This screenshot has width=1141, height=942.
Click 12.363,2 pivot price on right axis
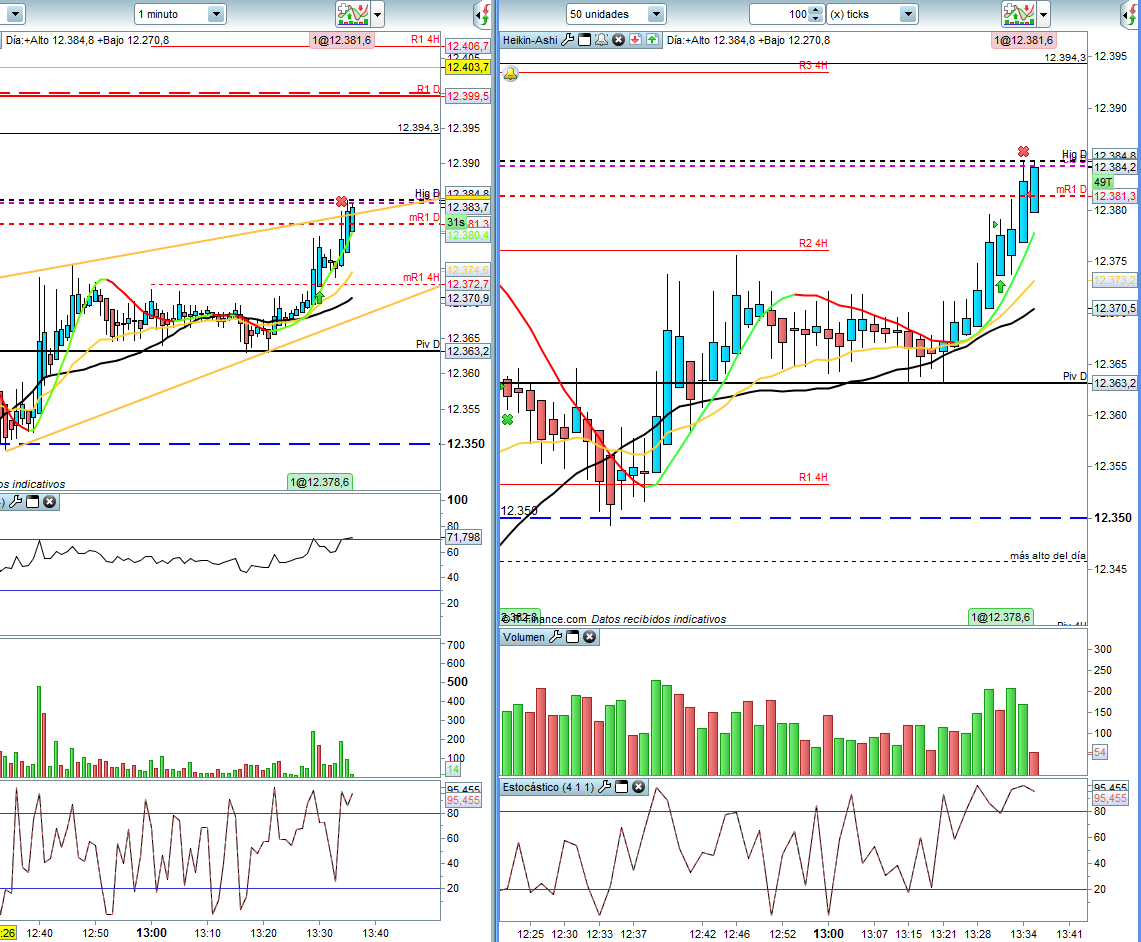point(1115,383)
